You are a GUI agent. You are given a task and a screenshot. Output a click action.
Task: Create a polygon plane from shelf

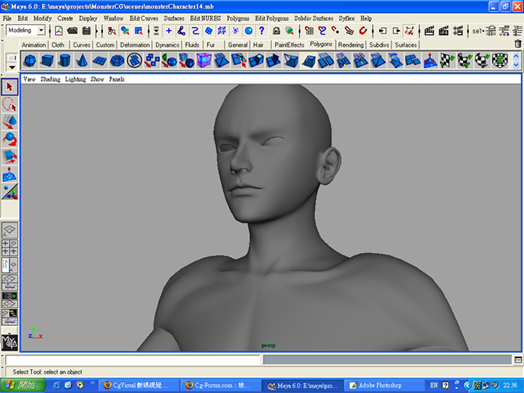[x=99, y=61]
